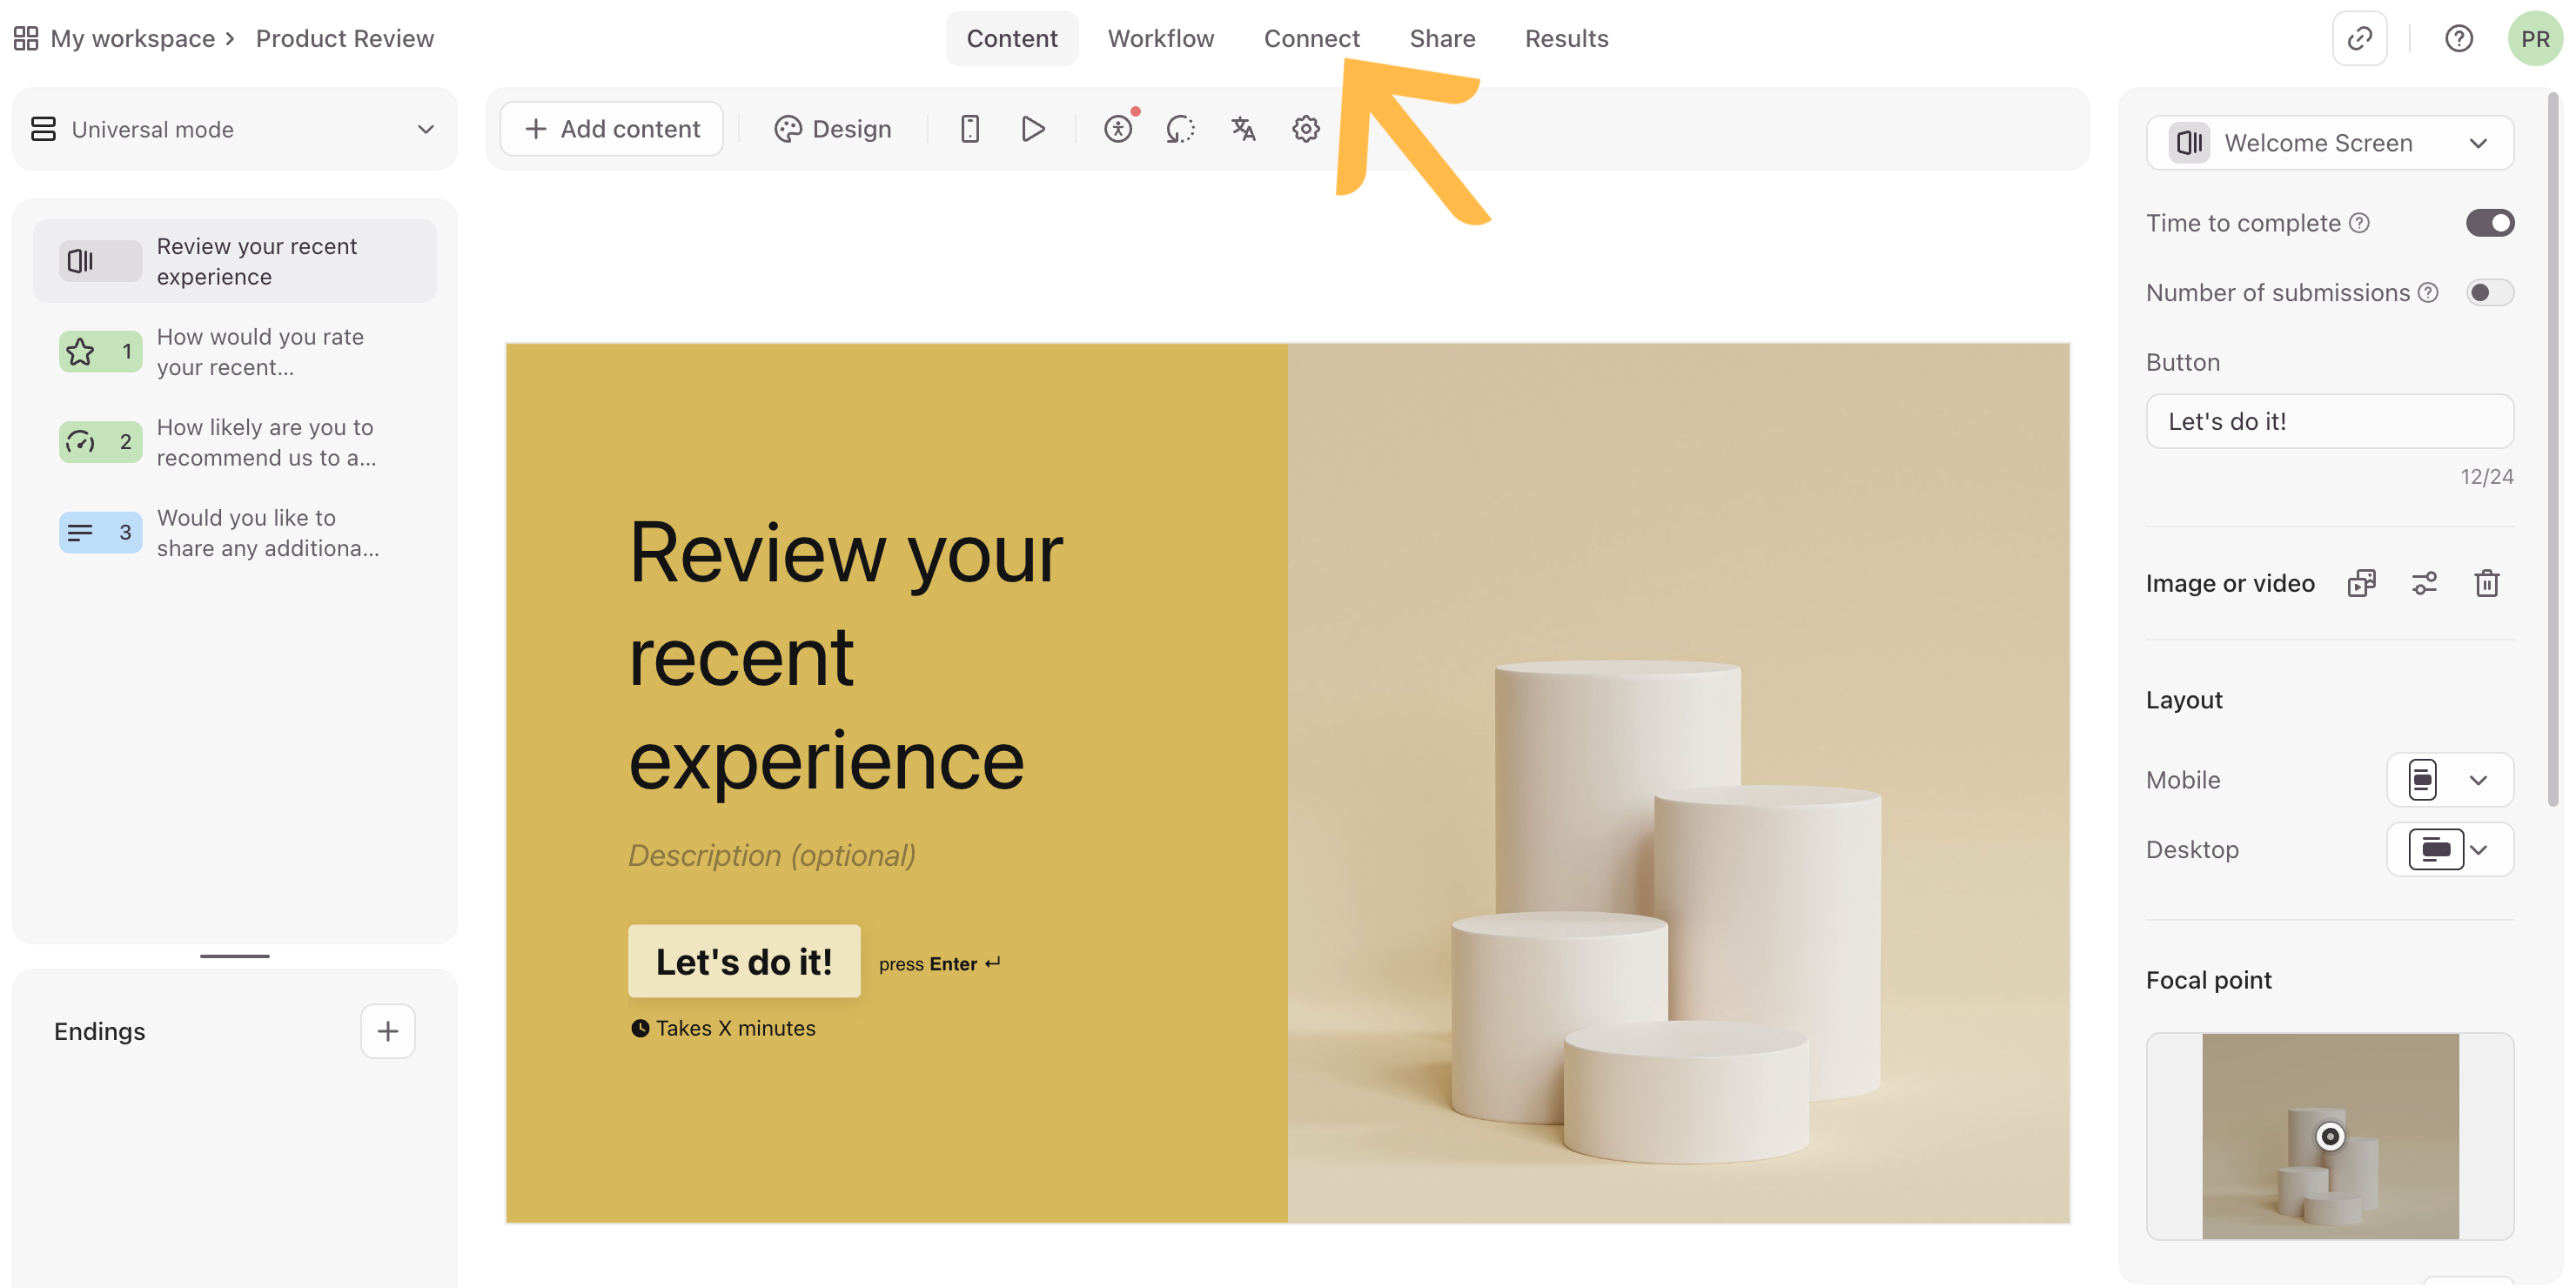Edit the welcome screen heading text
The height and width of the screenshot is (1288, 2576).
tap(846, 656)
